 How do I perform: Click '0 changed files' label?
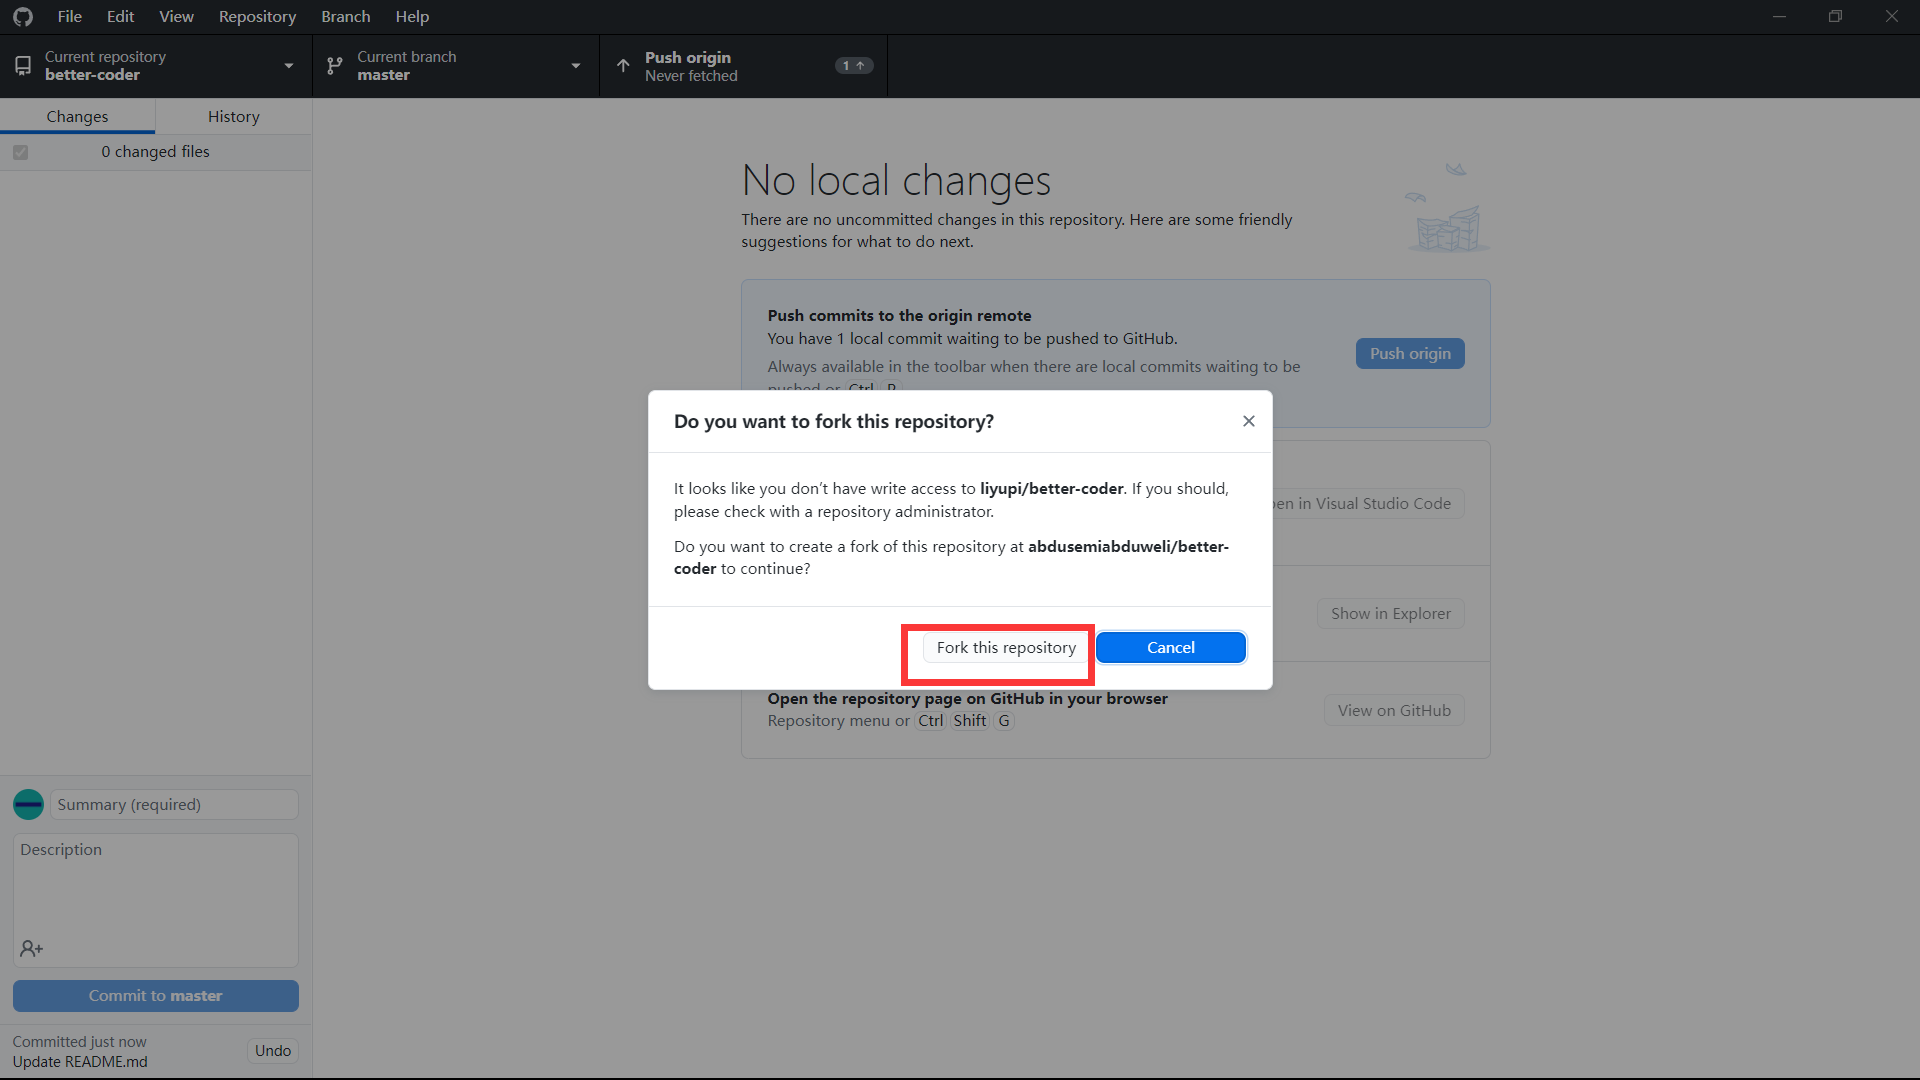pyautogui.click(x=155, y=152)
